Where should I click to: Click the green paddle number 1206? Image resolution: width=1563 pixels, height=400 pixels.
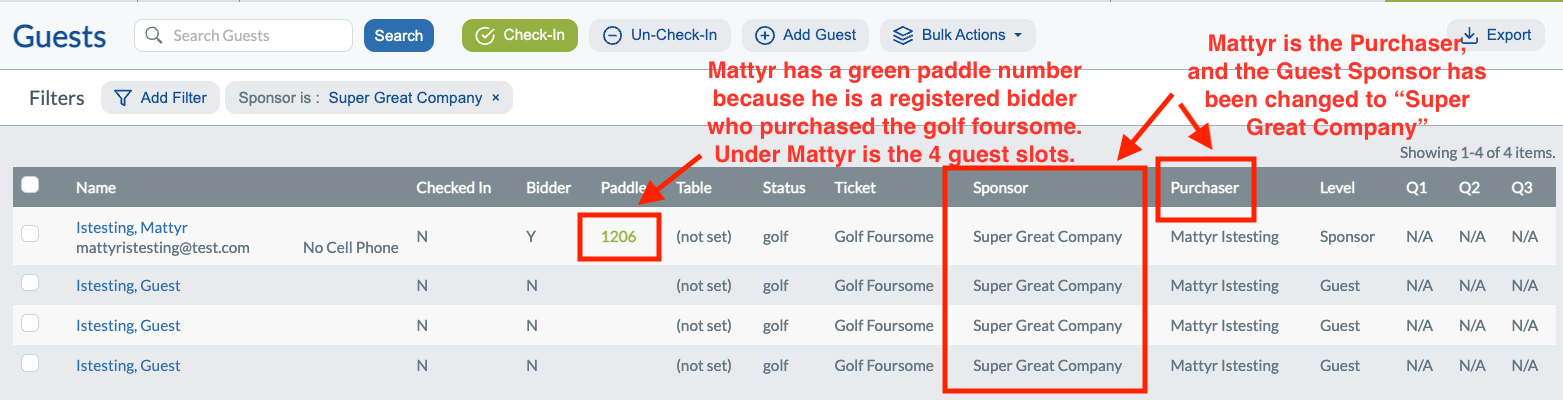pyautogui.click(x=618, y=237)
